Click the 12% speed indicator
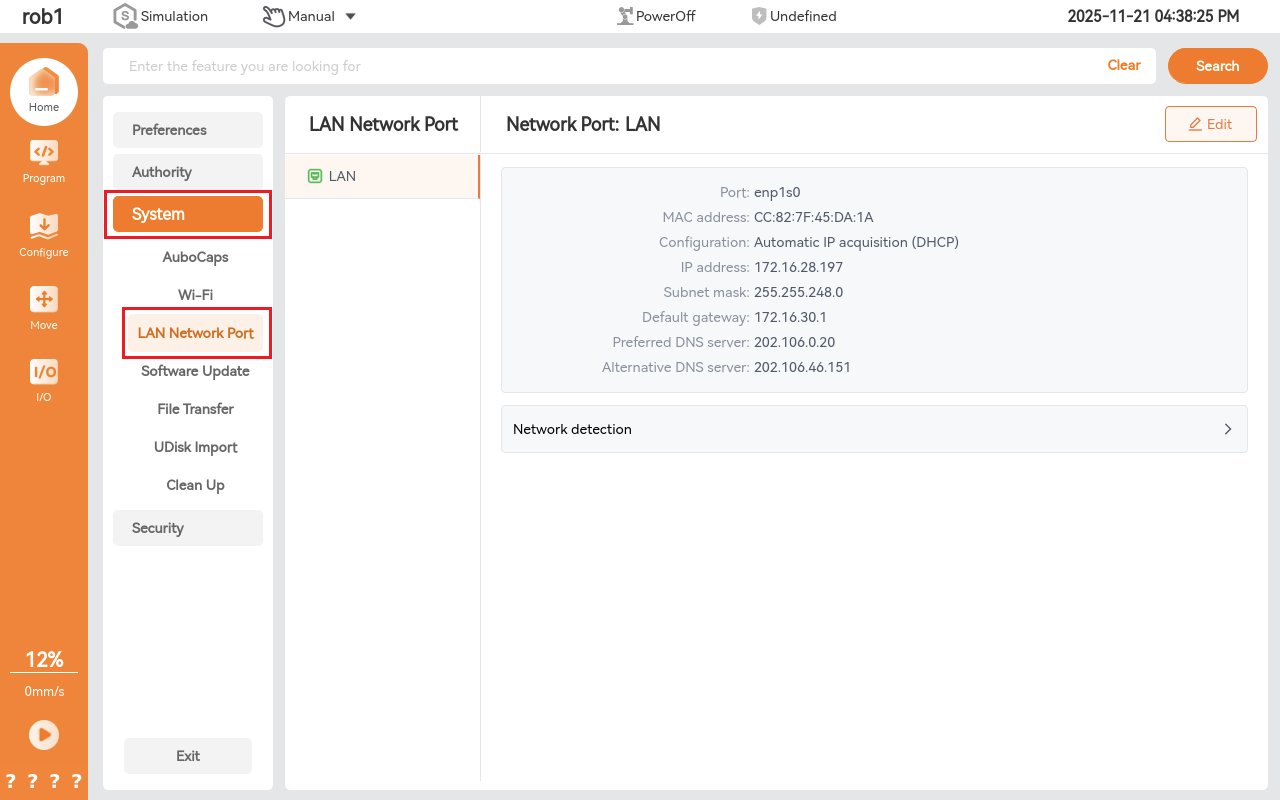This screenshot has height=800, width=1280. 44,660
